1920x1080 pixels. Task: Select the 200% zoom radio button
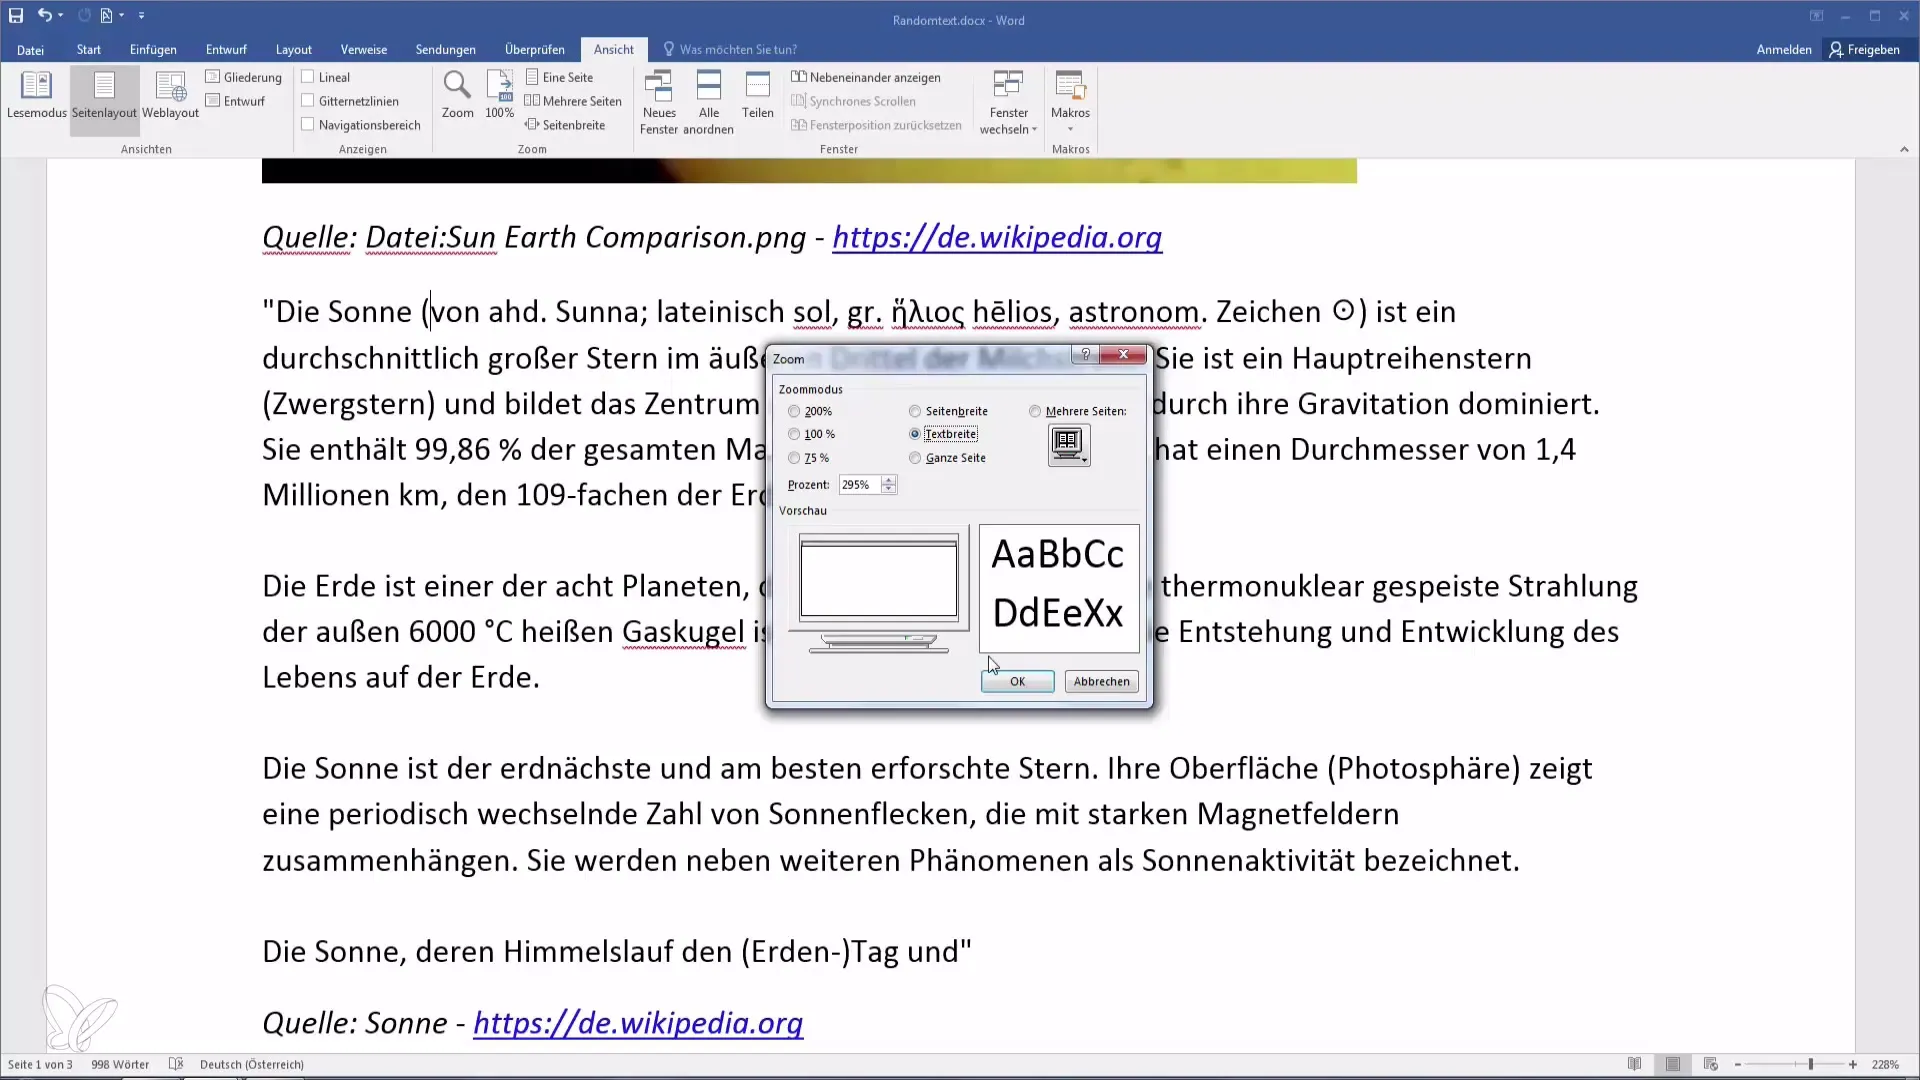(x=794, y=411)
